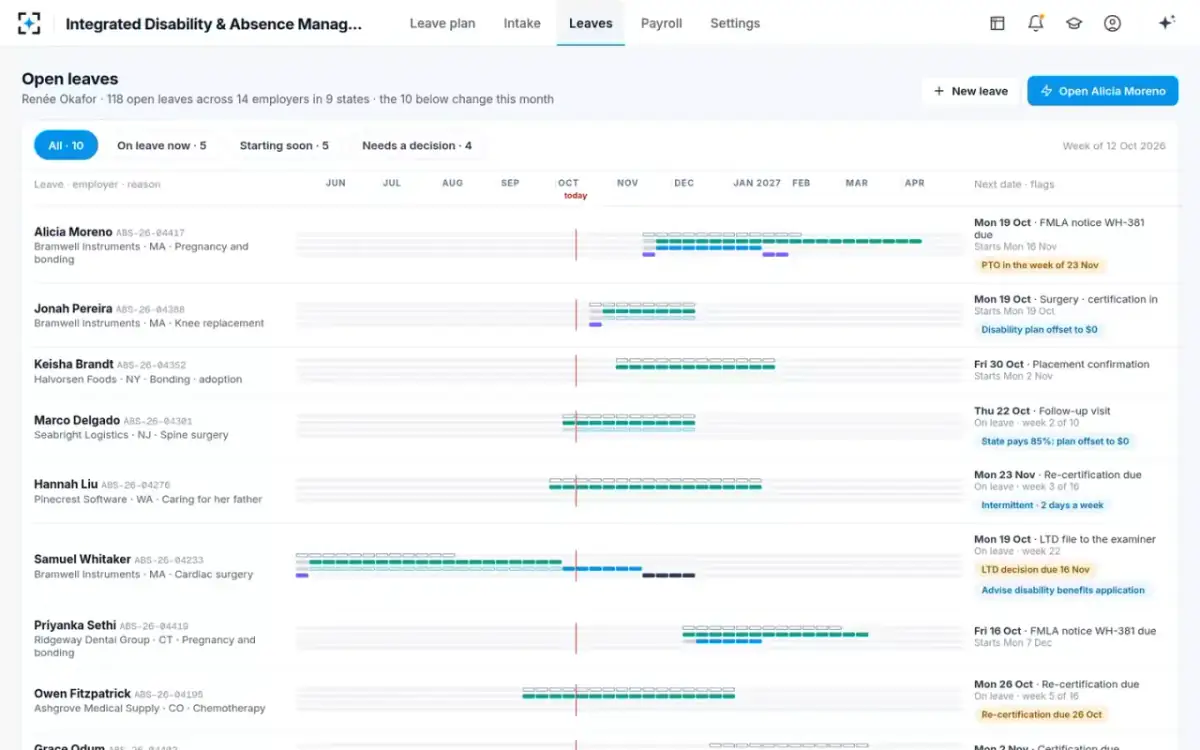Select the Marco Delgado name
Screen dimensions: 1200x750
(x=77, y=420)
